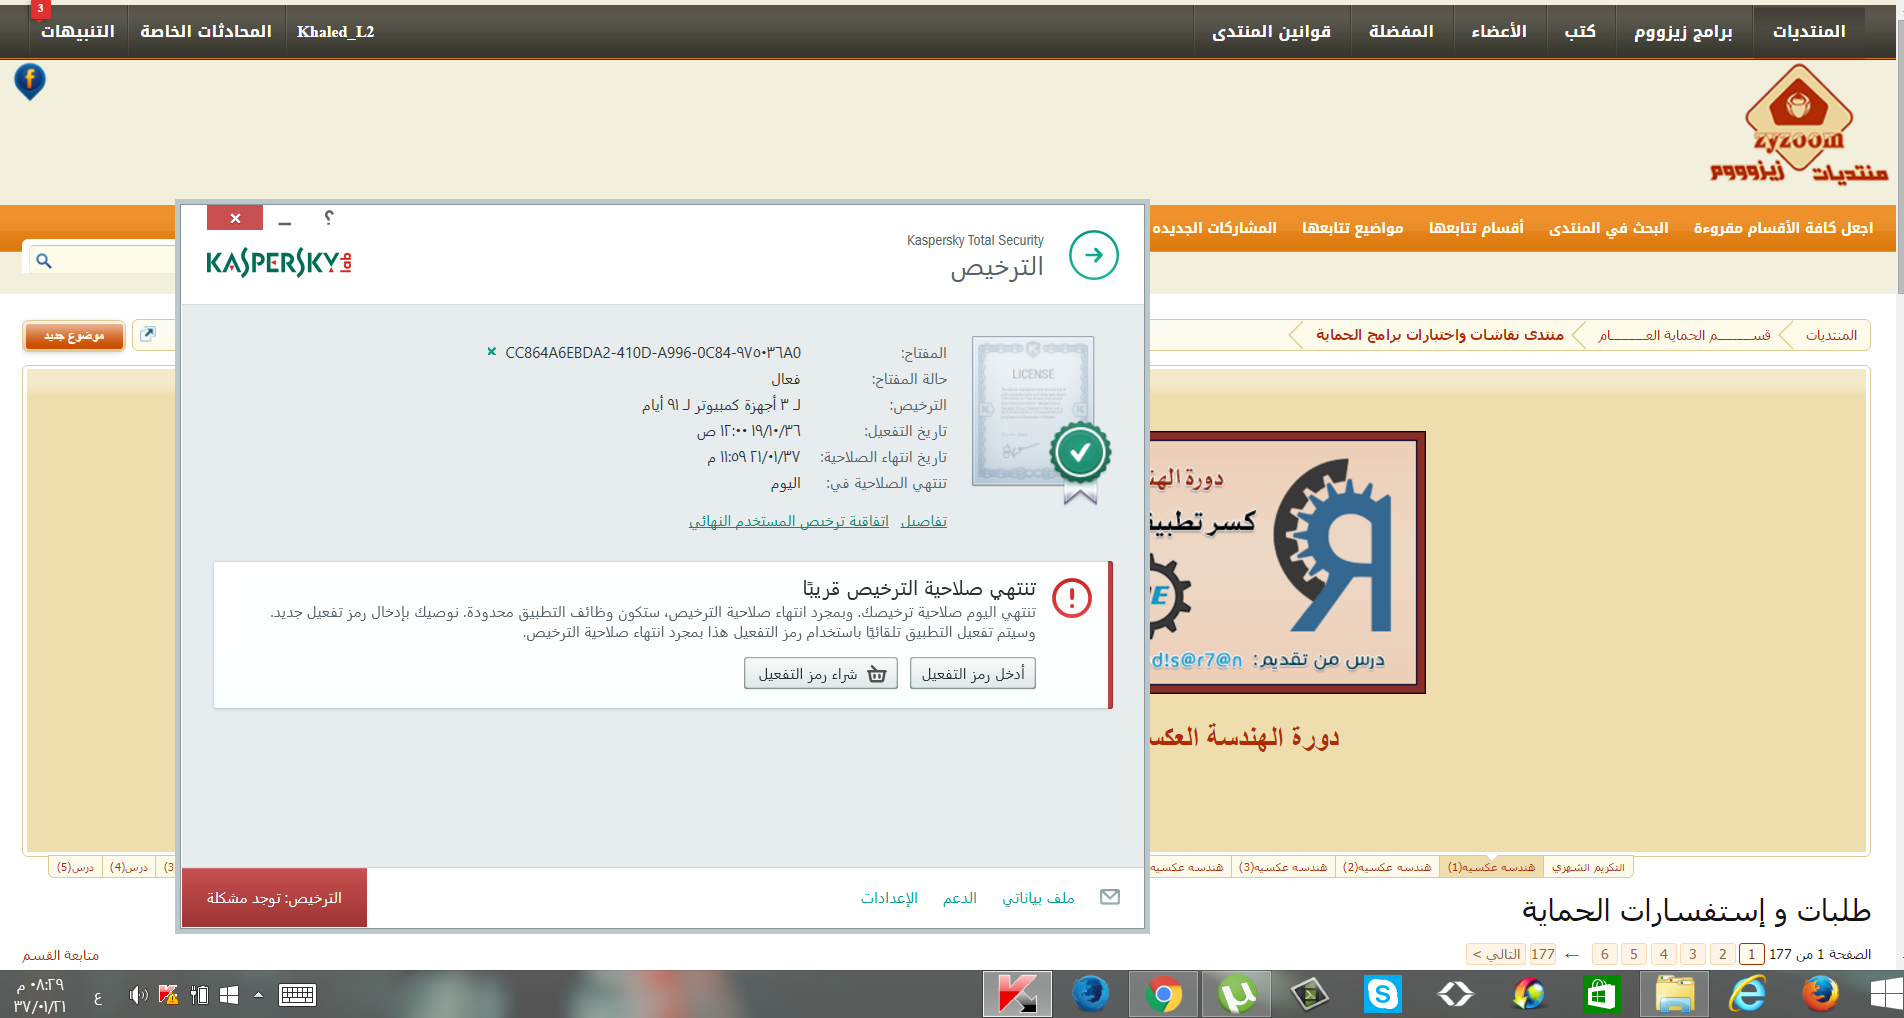Click the Buy activation code button (شراء رمز التفعيل)
1904x1018 pixels.
coord(821,674)
